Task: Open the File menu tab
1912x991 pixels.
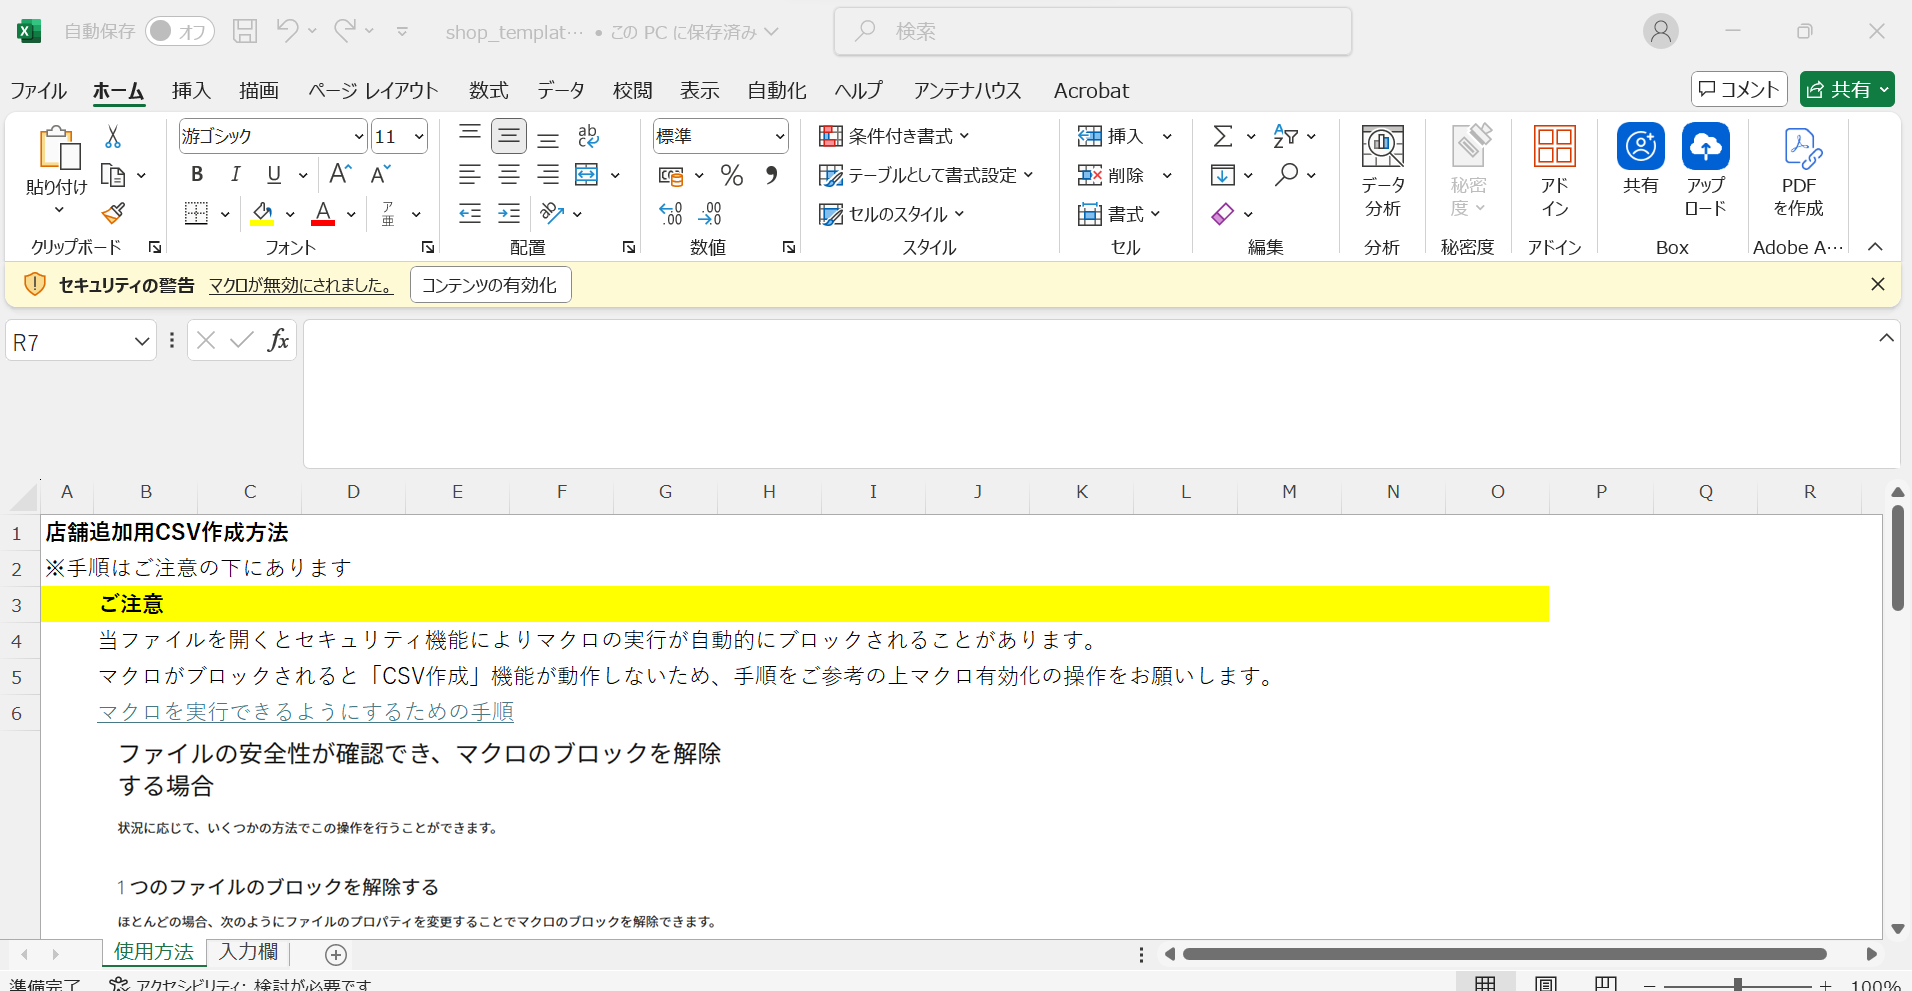Action: coord(38,91)
